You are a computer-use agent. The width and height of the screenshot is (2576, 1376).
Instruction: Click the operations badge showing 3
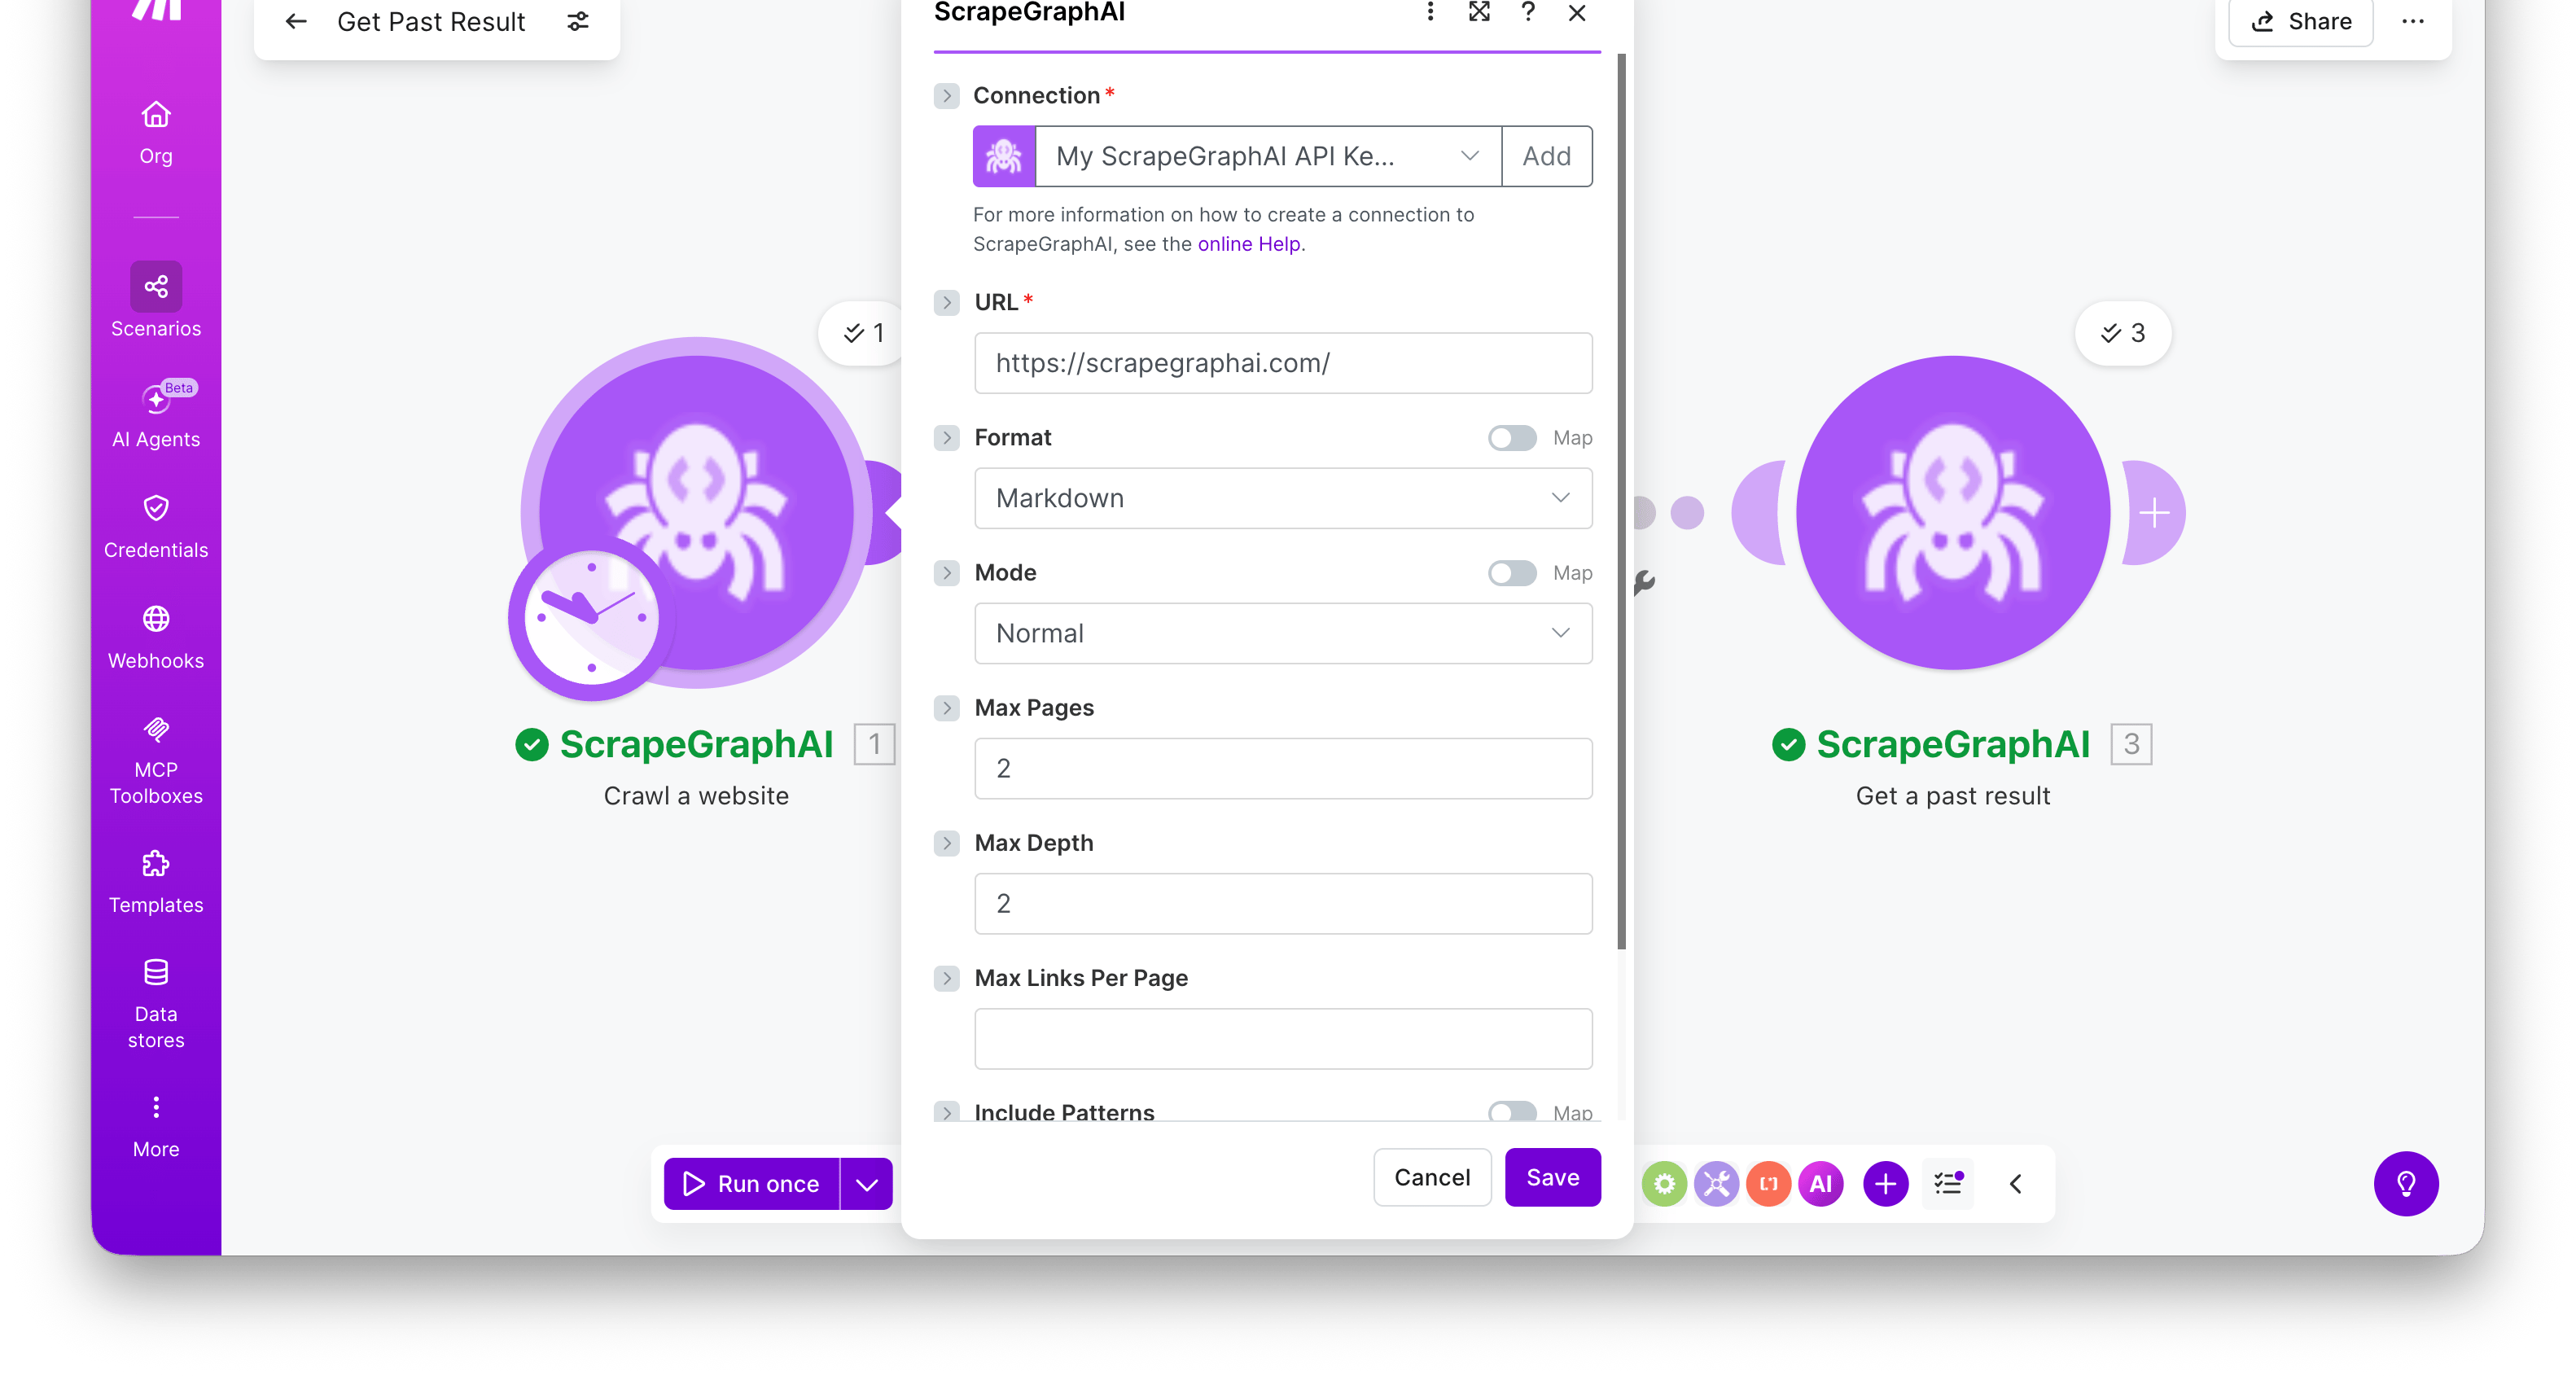coord(2122,333)
